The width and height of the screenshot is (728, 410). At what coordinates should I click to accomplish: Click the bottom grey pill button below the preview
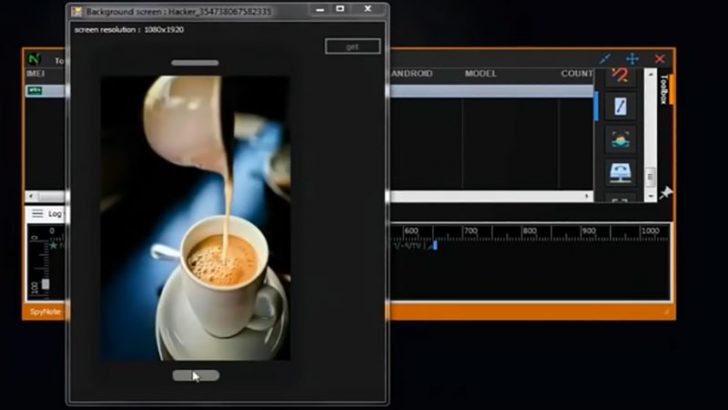click(x=195, y=376)
